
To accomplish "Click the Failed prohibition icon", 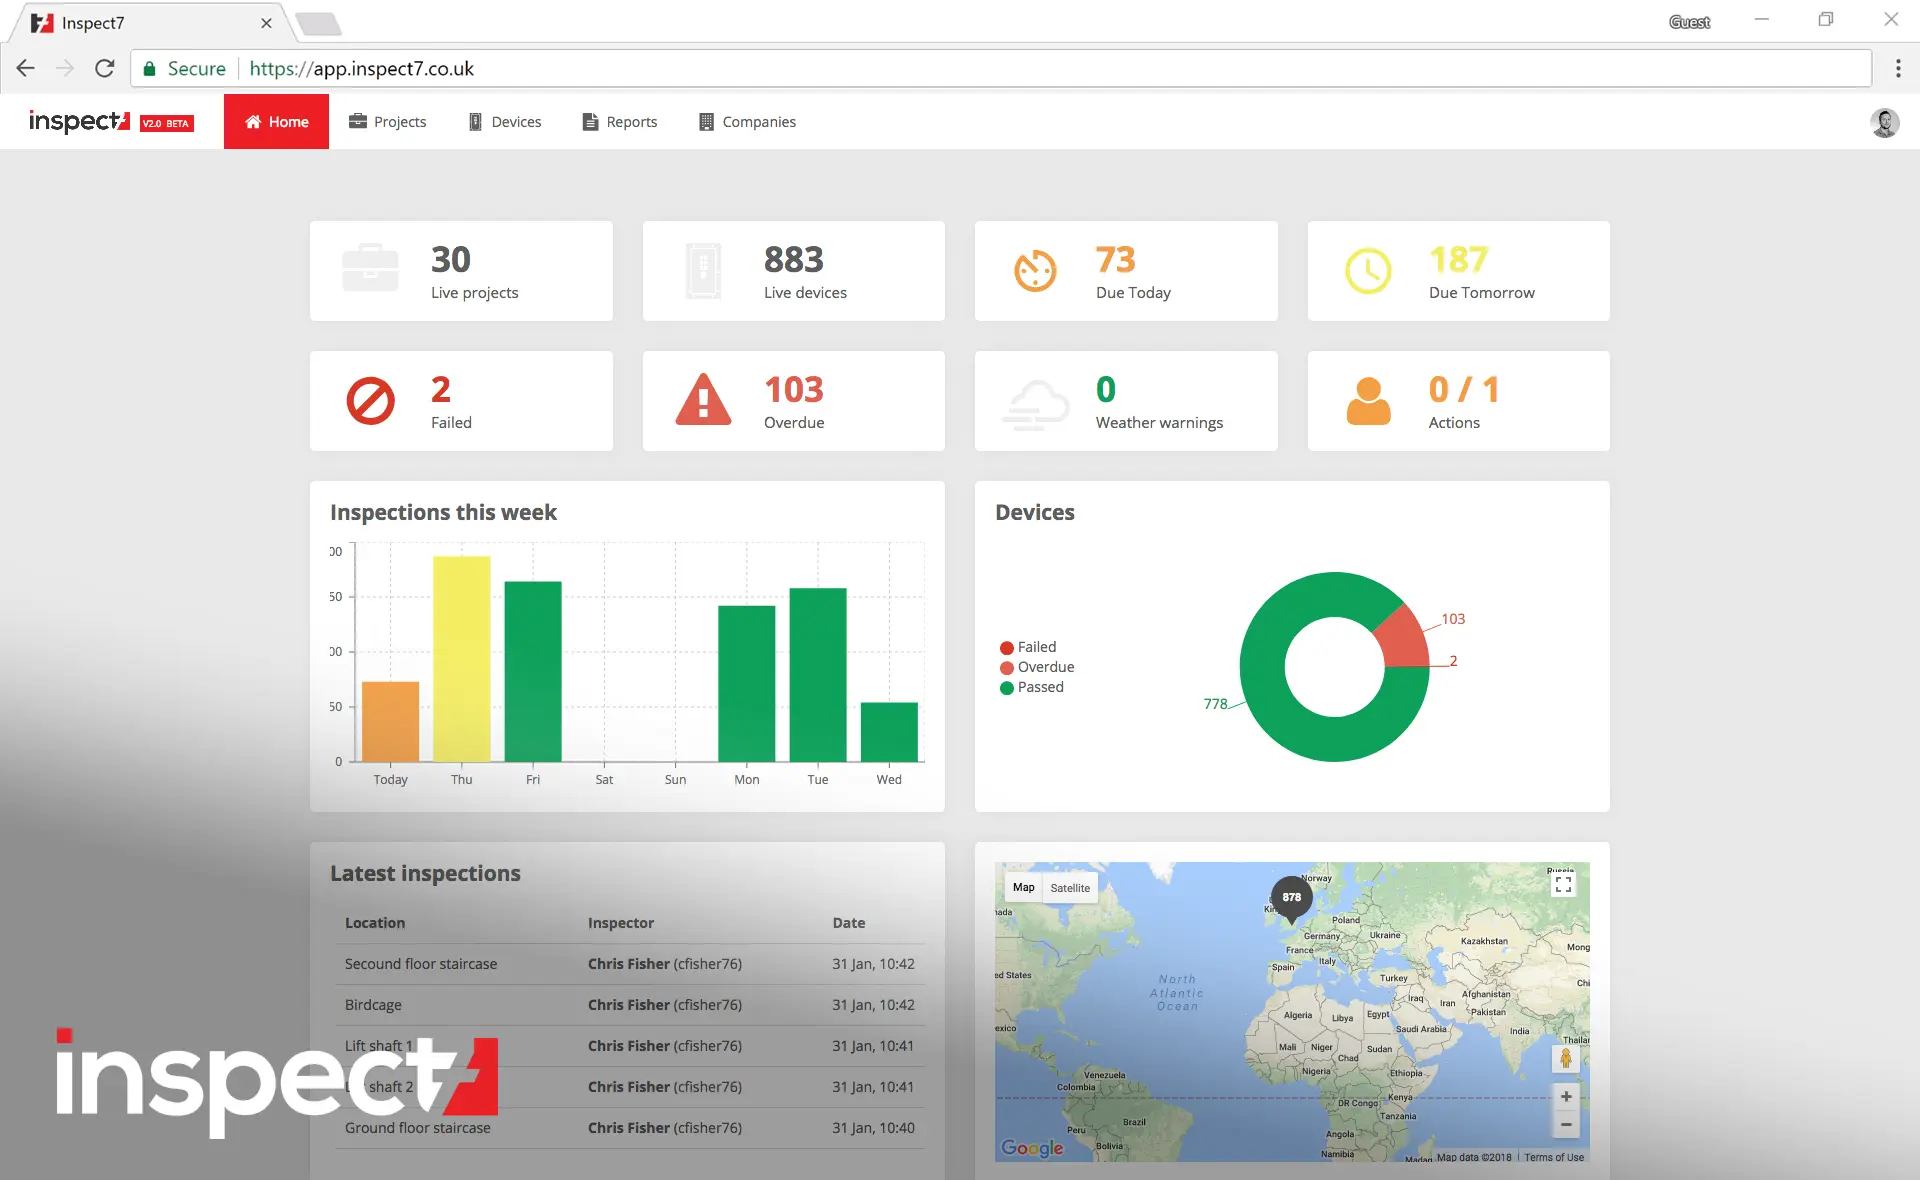I will [x=370, y=401].
